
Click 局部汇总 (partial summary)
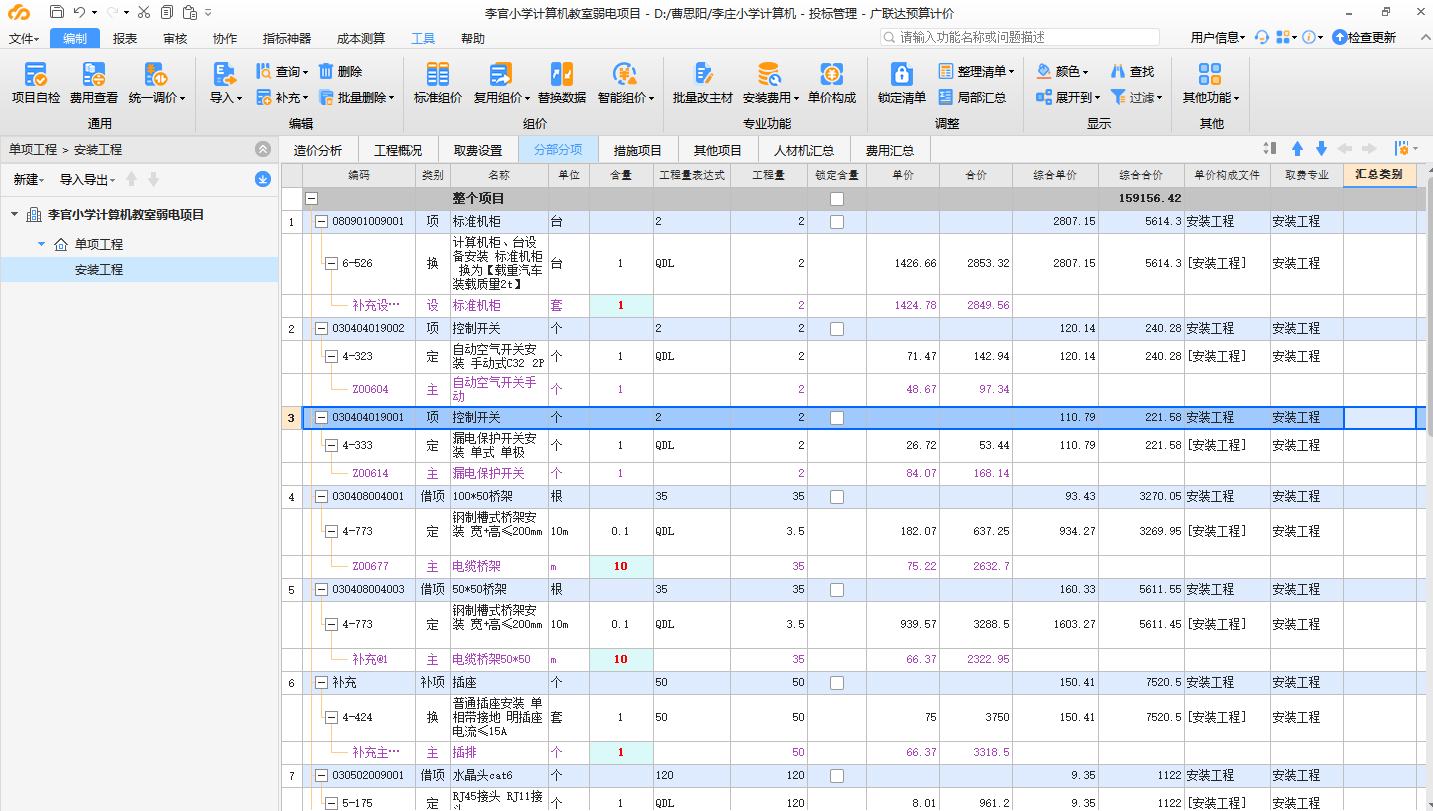[x=972, y=98]
